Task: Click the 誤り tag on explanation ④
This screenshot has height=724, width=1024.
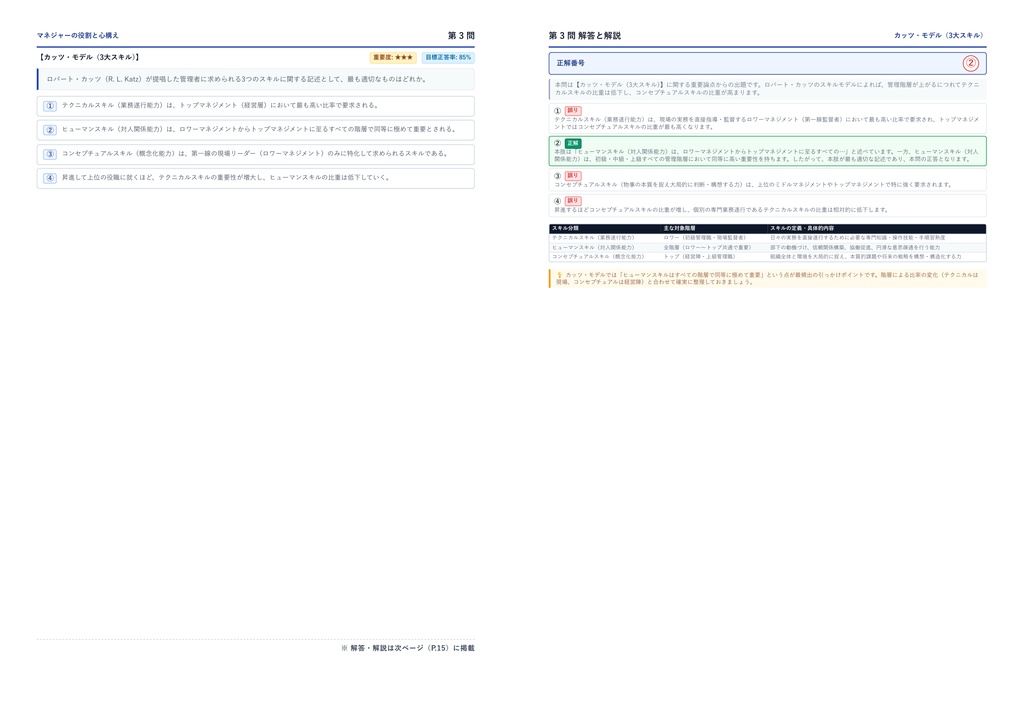Action: [x=573, y=201]
